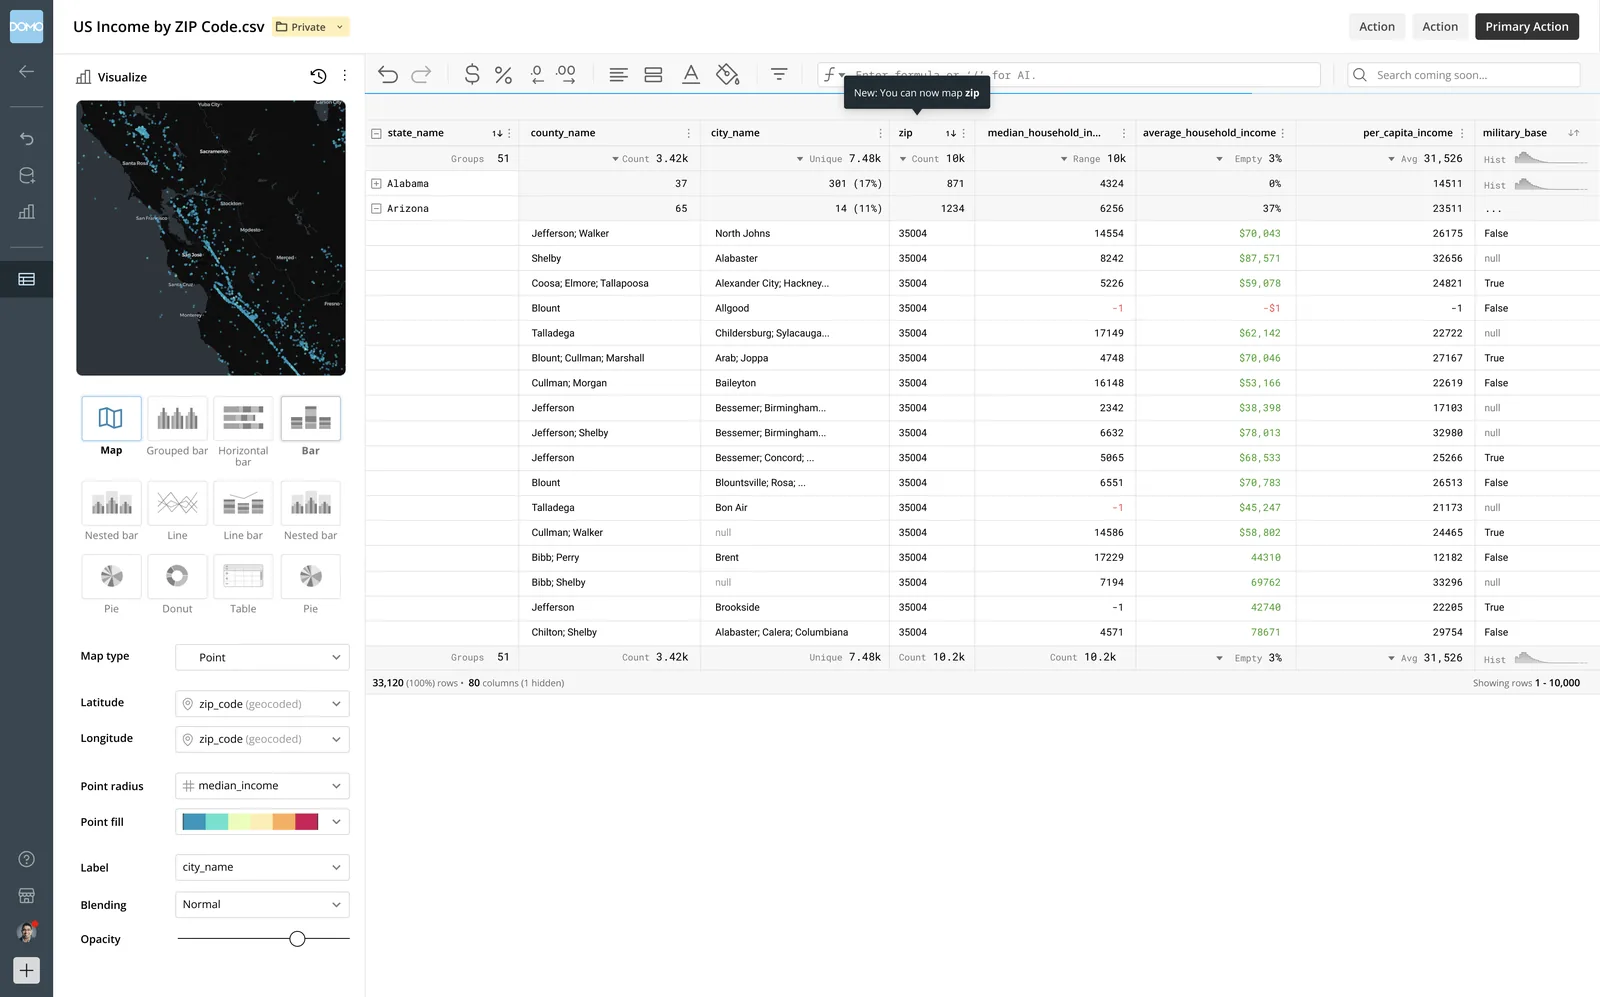Open the filter icon in toolbar
The height and width of the screenshot is (997, 1600).
(x=779, y=75)
